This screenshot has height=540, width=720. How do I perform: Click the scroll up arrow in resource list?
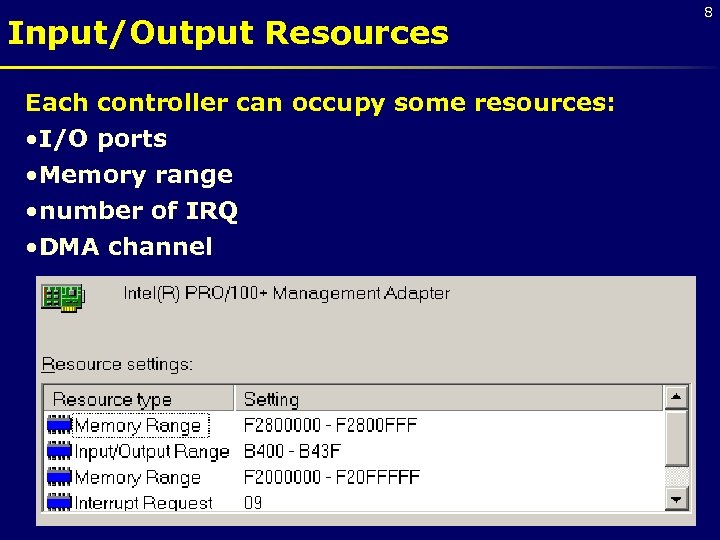(676, 397)
